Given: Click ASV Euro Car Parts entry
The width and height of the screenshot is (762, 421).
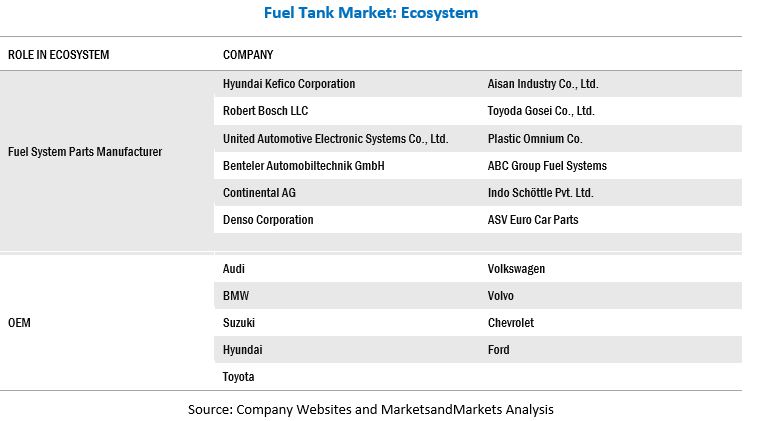Looking at the screenshot, I should 532,220.
